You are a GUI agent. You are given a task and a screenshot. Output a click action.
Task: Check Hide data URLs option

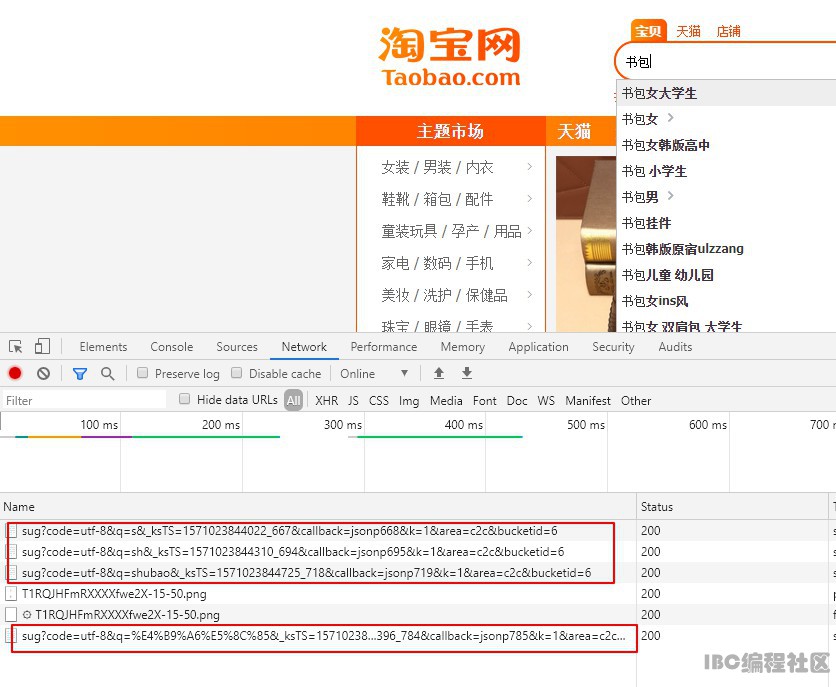point(184,399)
